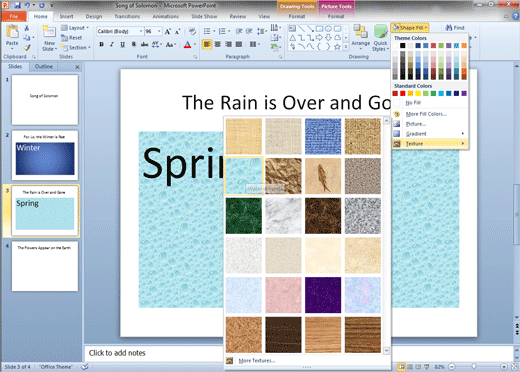
Task: Switch to the Transitions tab
Action: [127, 16]
